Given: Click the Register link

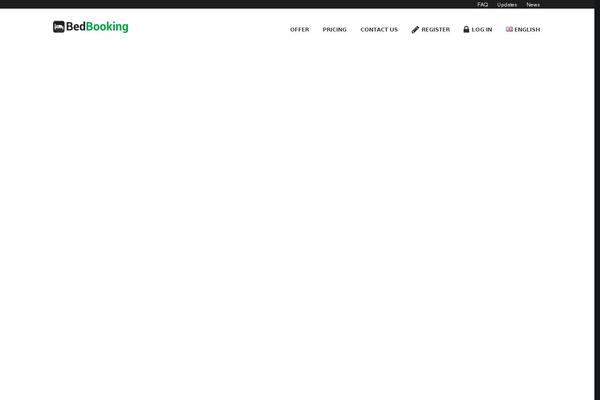Looking at the screenshot, I should coord(430,29).
